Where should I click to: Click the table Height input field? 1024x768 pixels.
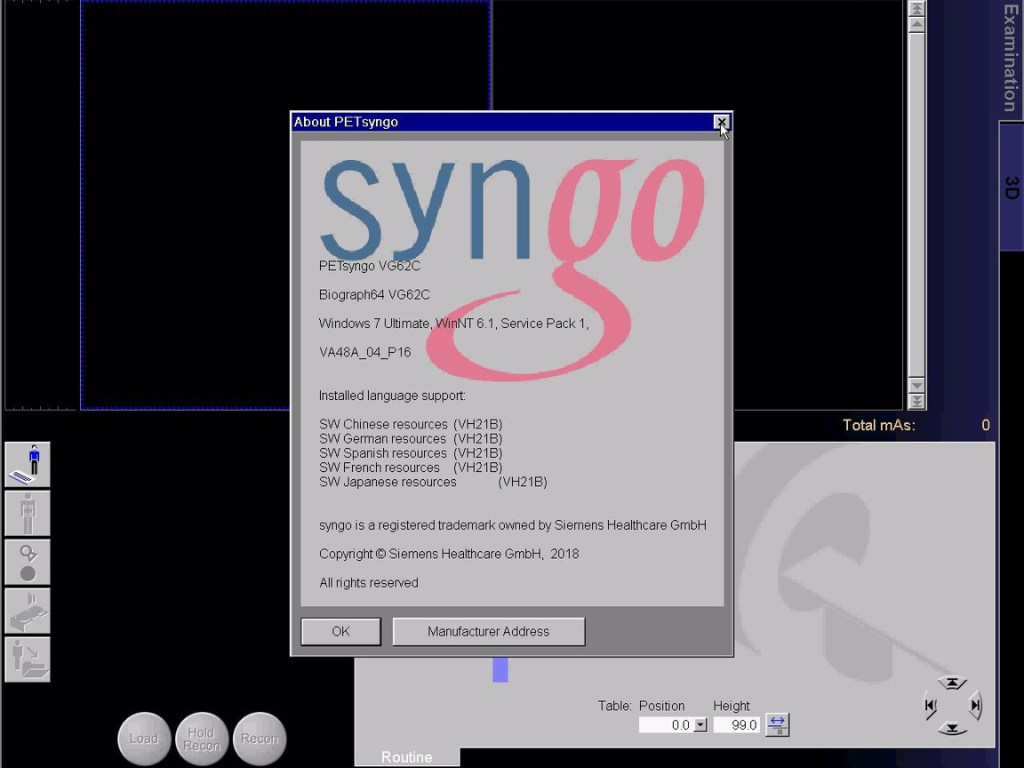737,725
